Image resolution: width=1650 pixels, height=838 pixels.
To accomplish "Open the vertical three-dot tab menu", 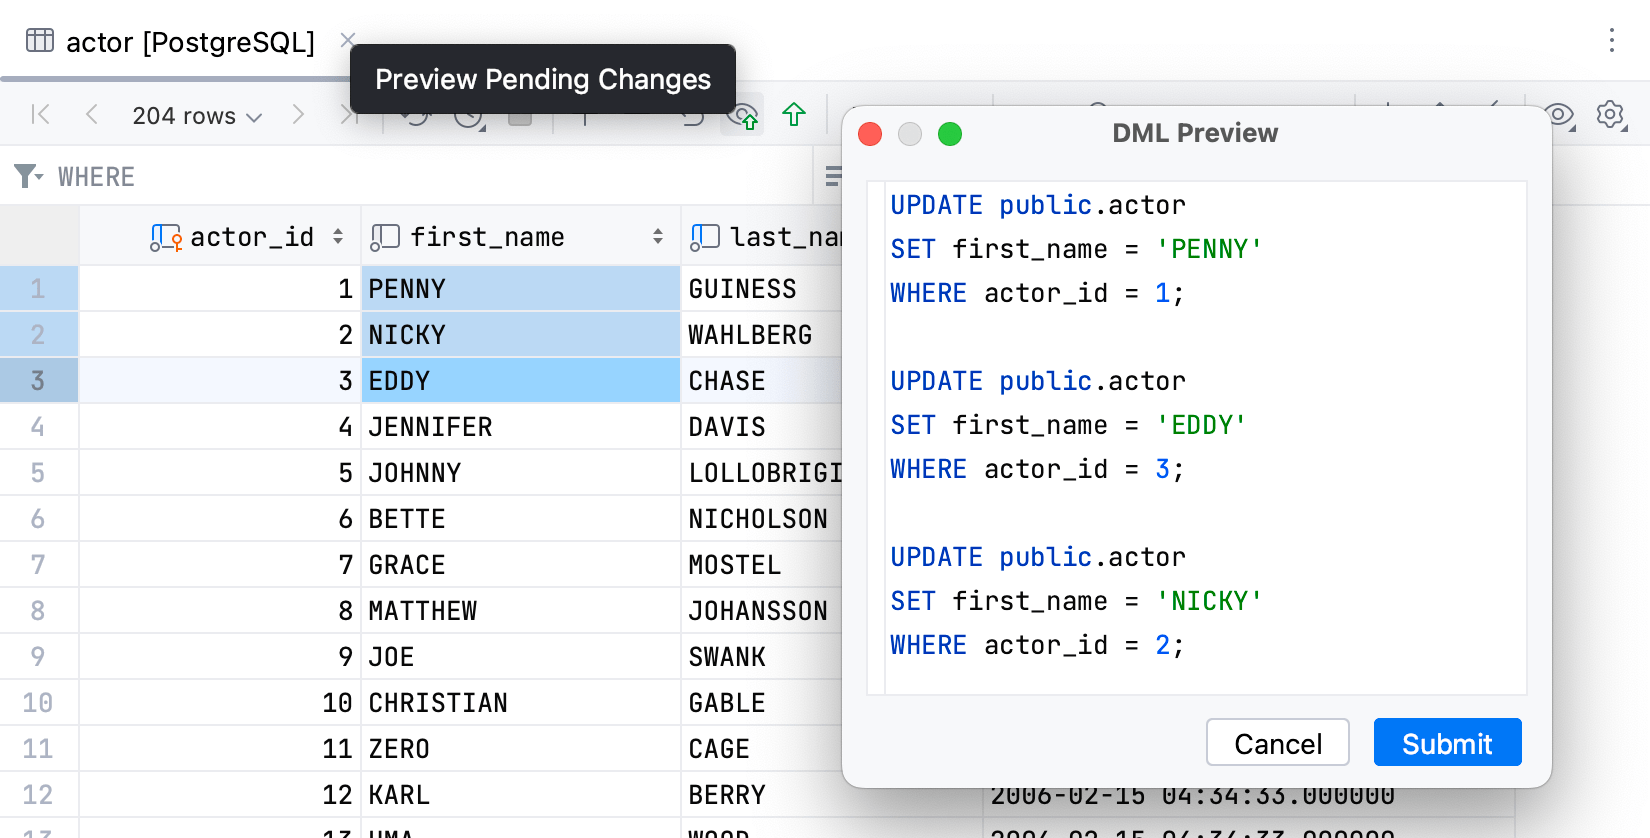I will tap(1611, 40).
